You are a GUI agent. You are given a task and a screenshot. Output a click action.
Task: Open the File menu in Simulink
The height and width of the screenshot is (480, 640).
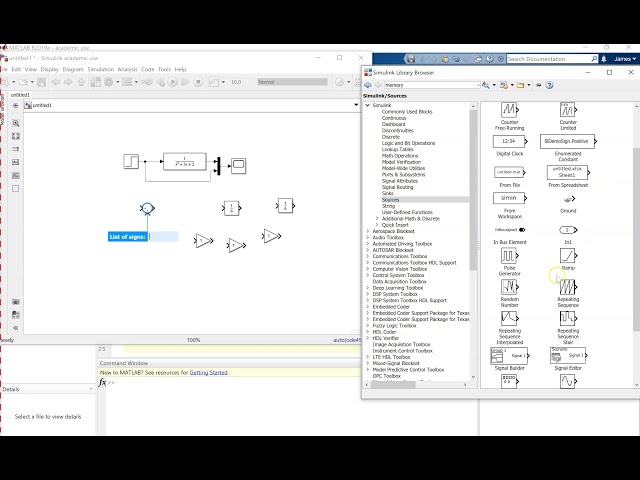pyautogui.click(x=4, y=69)
